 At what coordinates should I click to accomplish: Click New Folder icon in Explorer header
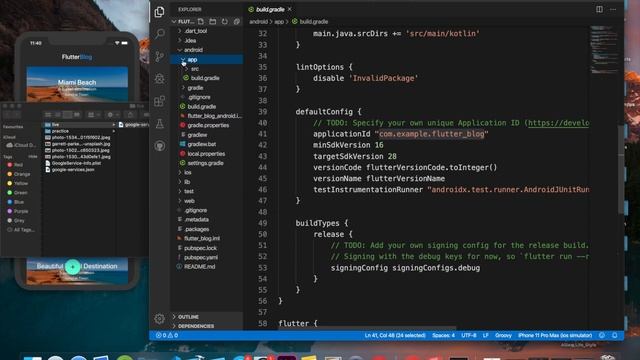pyautogui.click(x=213, y=21)
